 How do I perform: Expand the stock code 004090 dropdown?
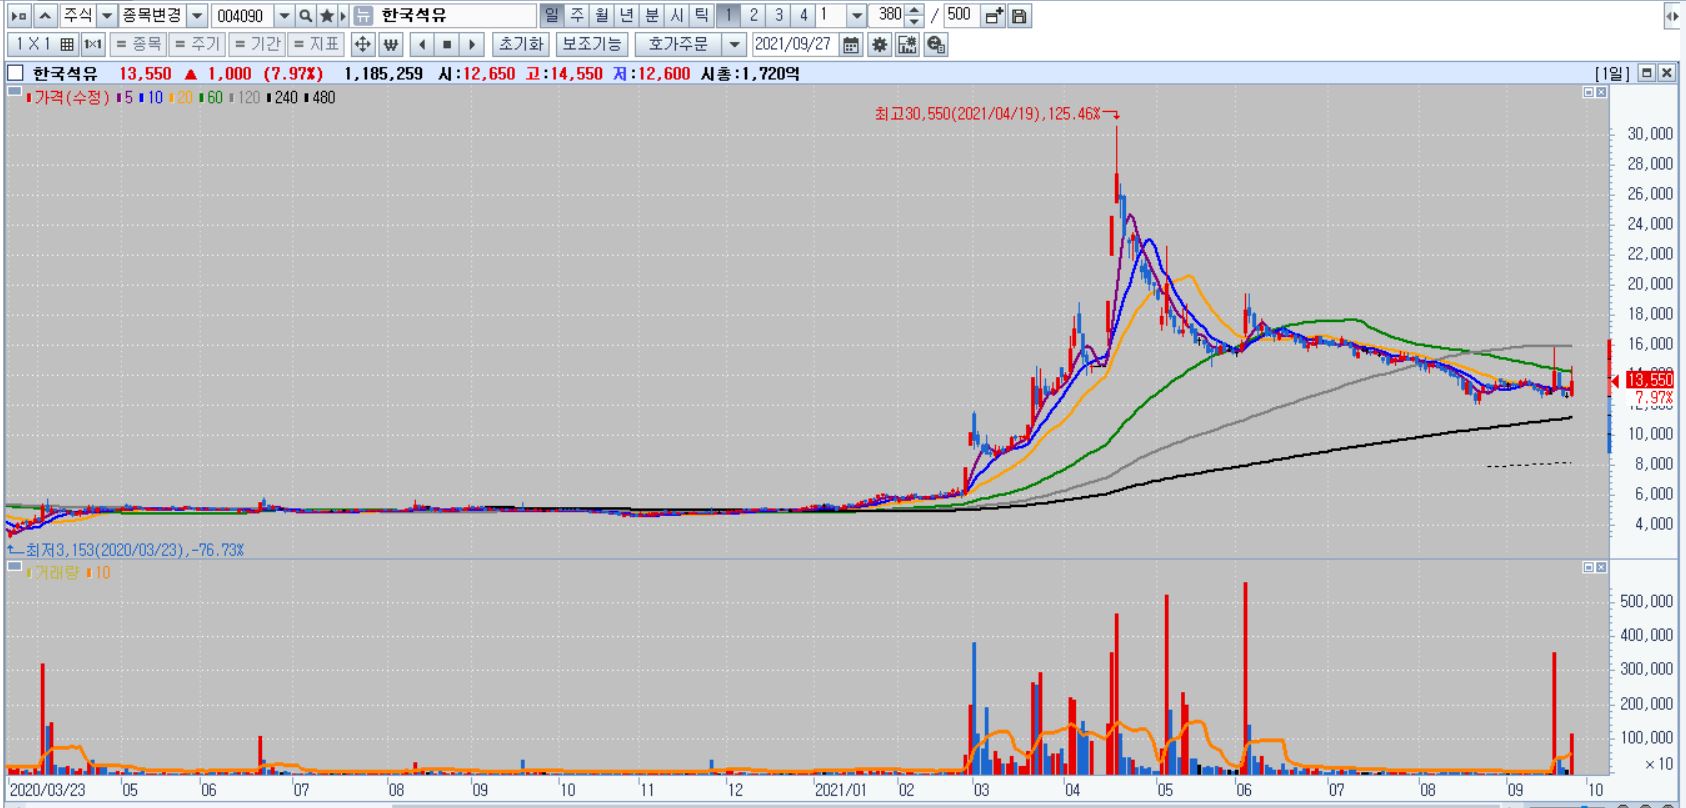tap(284, 16)
